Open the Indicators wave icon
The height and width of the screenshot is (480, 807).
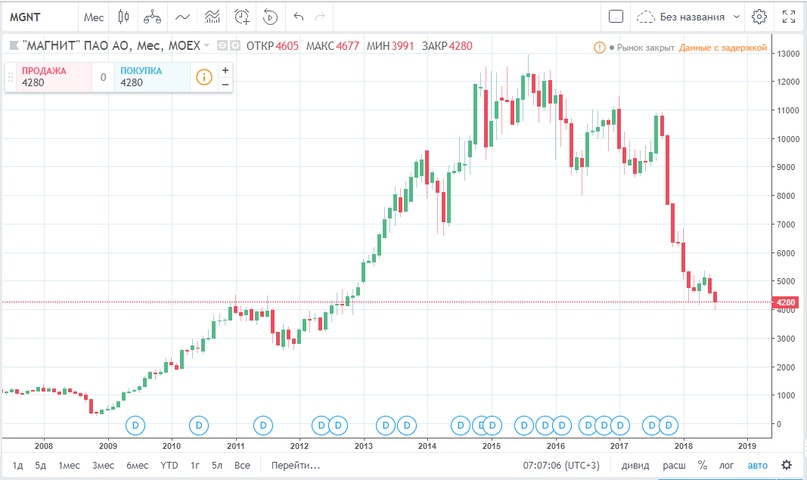click(182, 17)
